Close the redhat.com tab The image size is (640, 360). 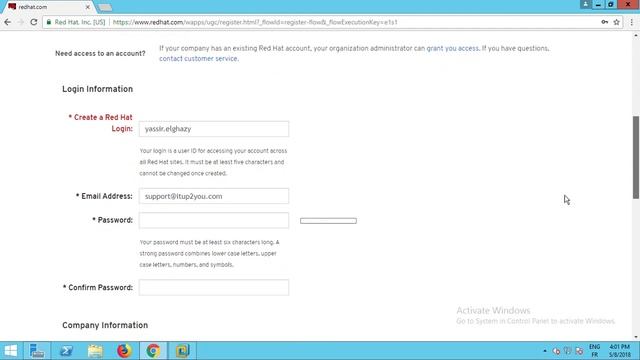click(x=87, y=7)
